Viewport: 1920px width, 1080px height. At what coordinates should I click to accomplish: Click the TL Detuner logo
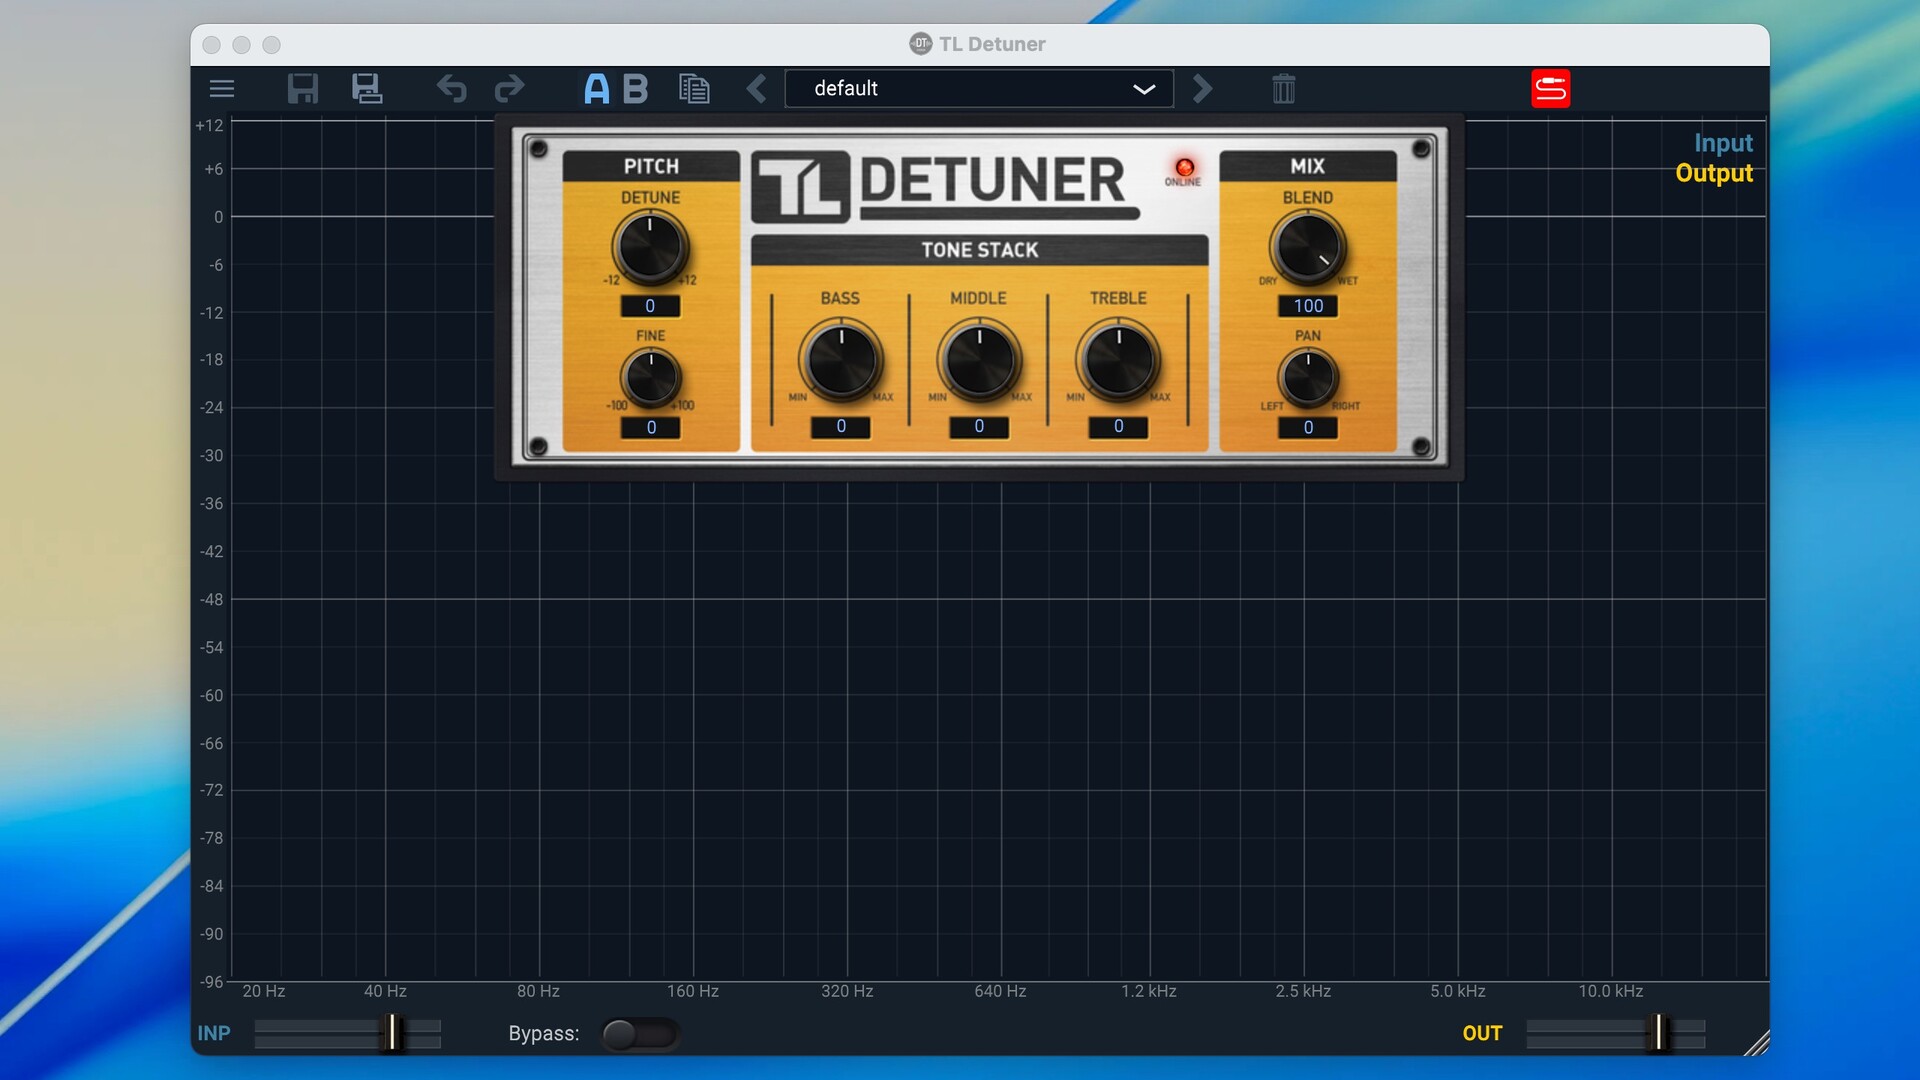[946, 186]
